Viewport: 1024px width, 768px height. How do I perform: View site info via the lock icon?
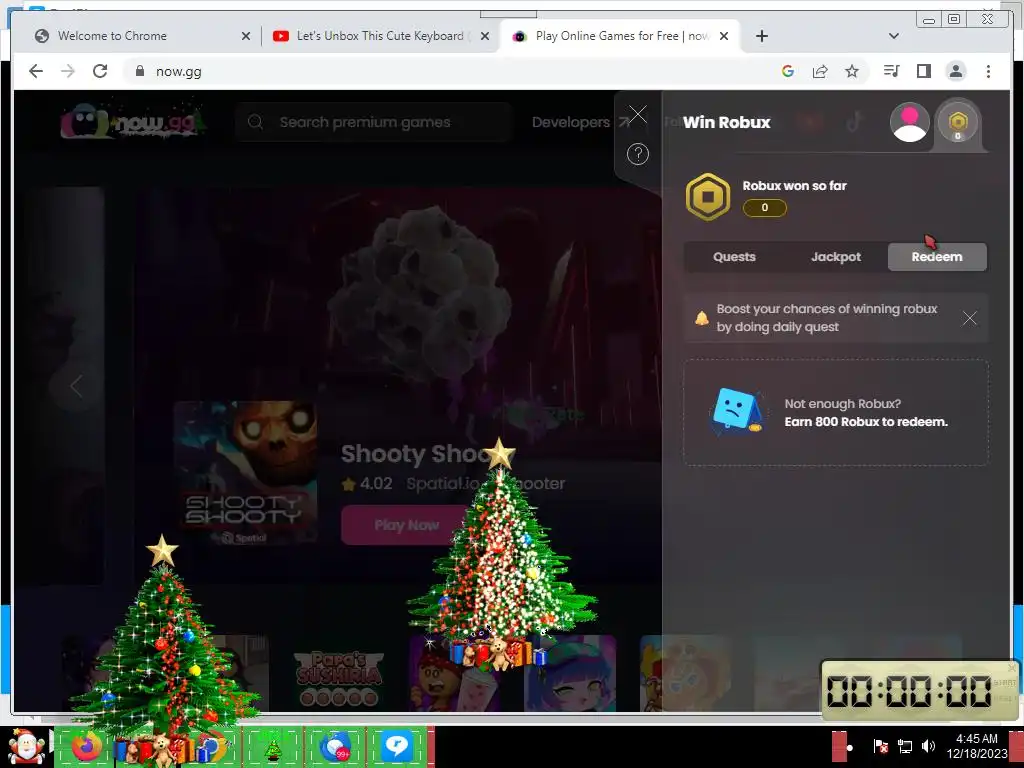click(139, 71)
